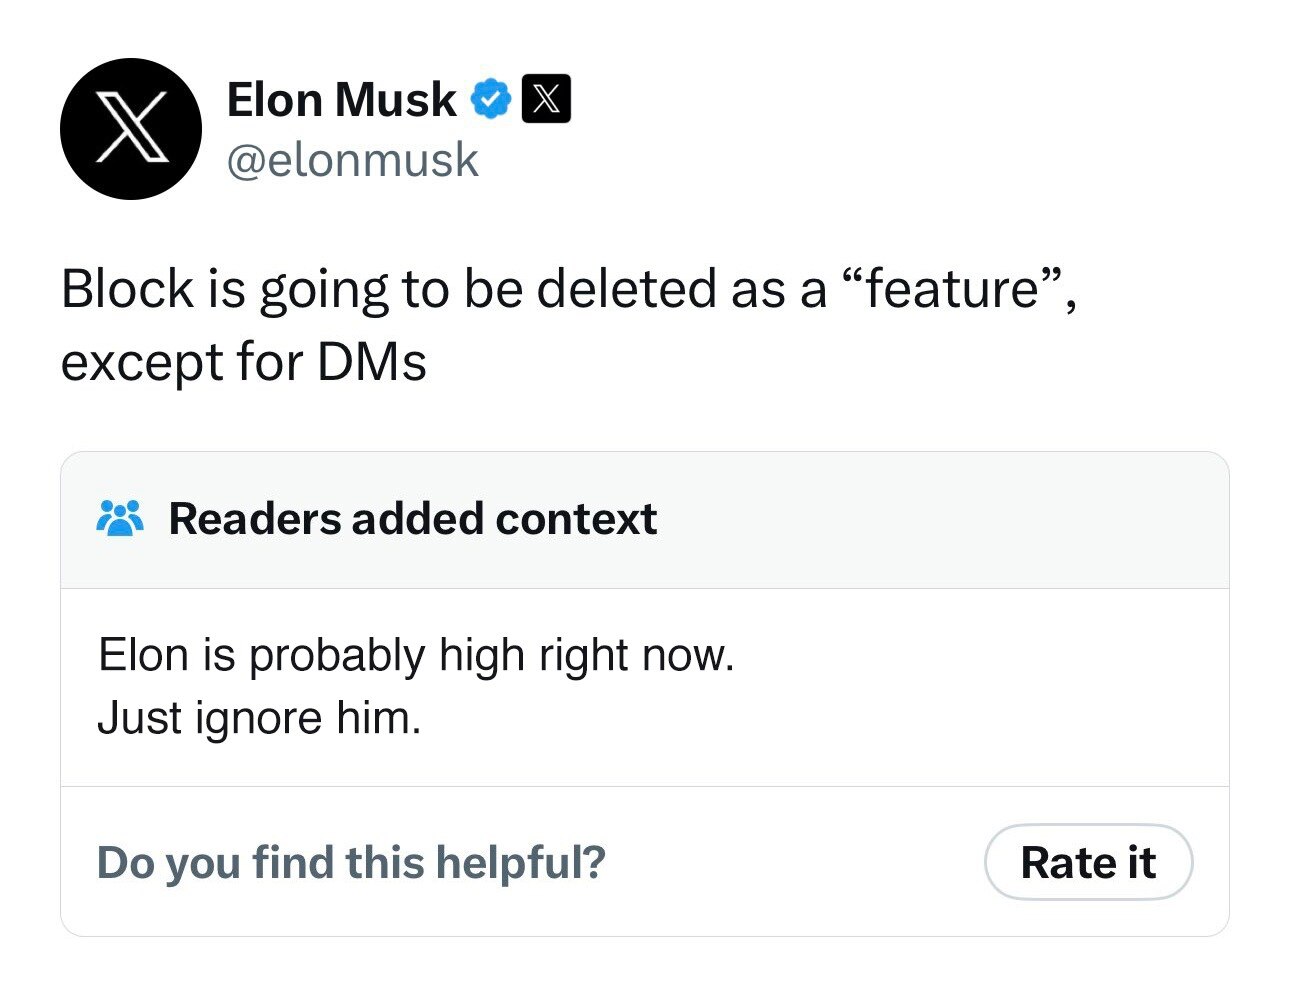This screenshot has width=1290, height=995.
Task: Click the Community Notes people icon
Action: coord(120,518)
